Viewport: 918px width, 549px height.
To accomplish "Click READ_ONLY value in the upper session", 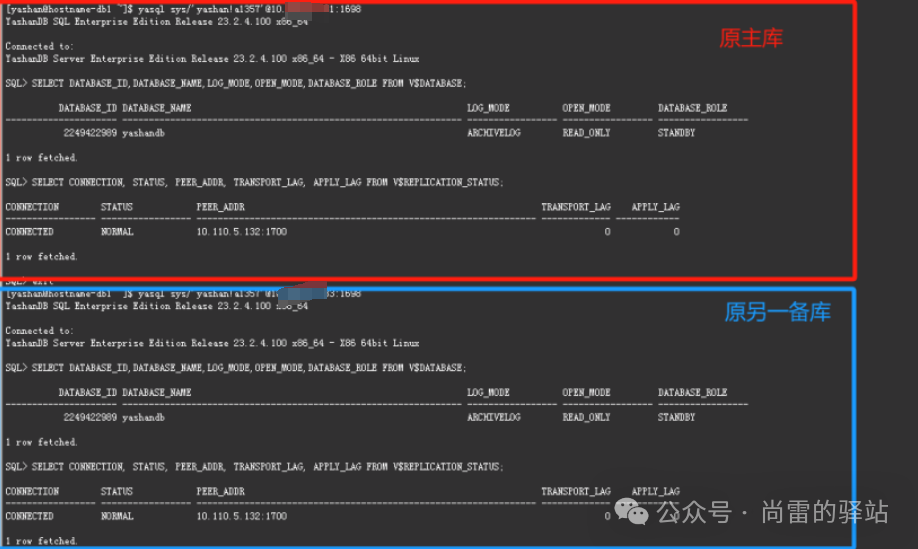I will click(x=586, y=133).
